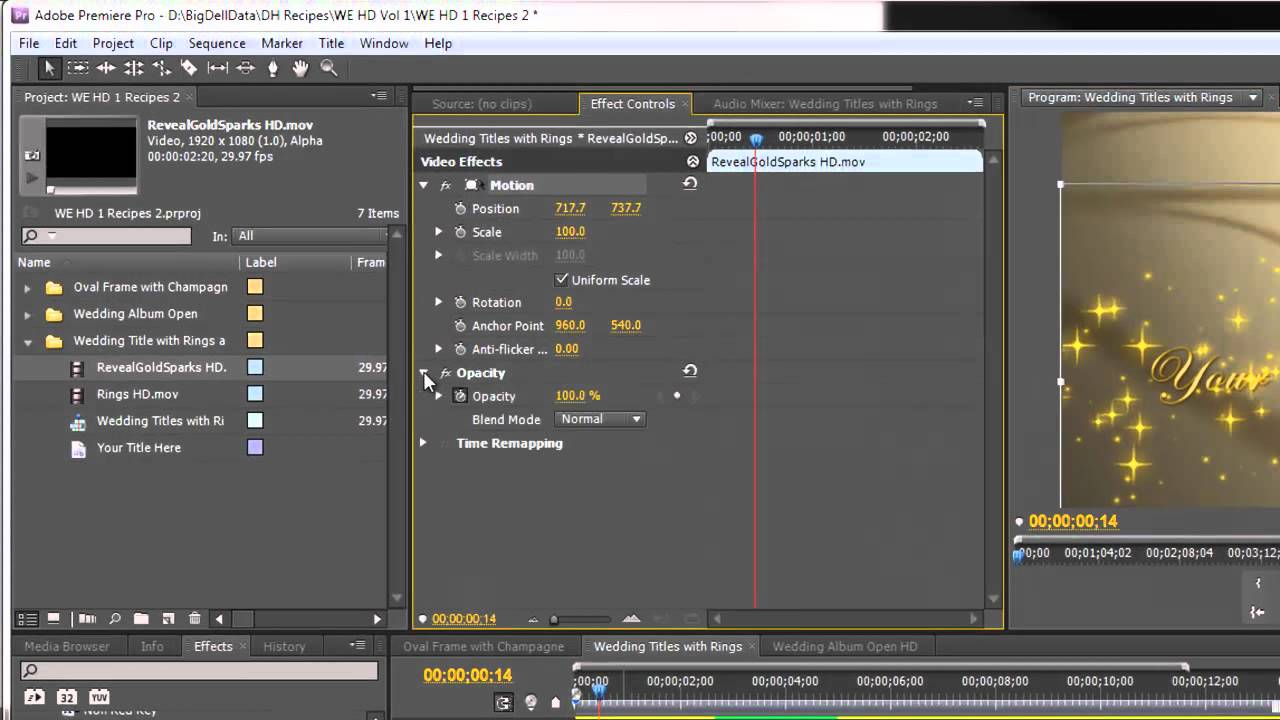Switch Project panel to Icon View
This screenshot has height=720, width=1280.
(x=54, y=619)
